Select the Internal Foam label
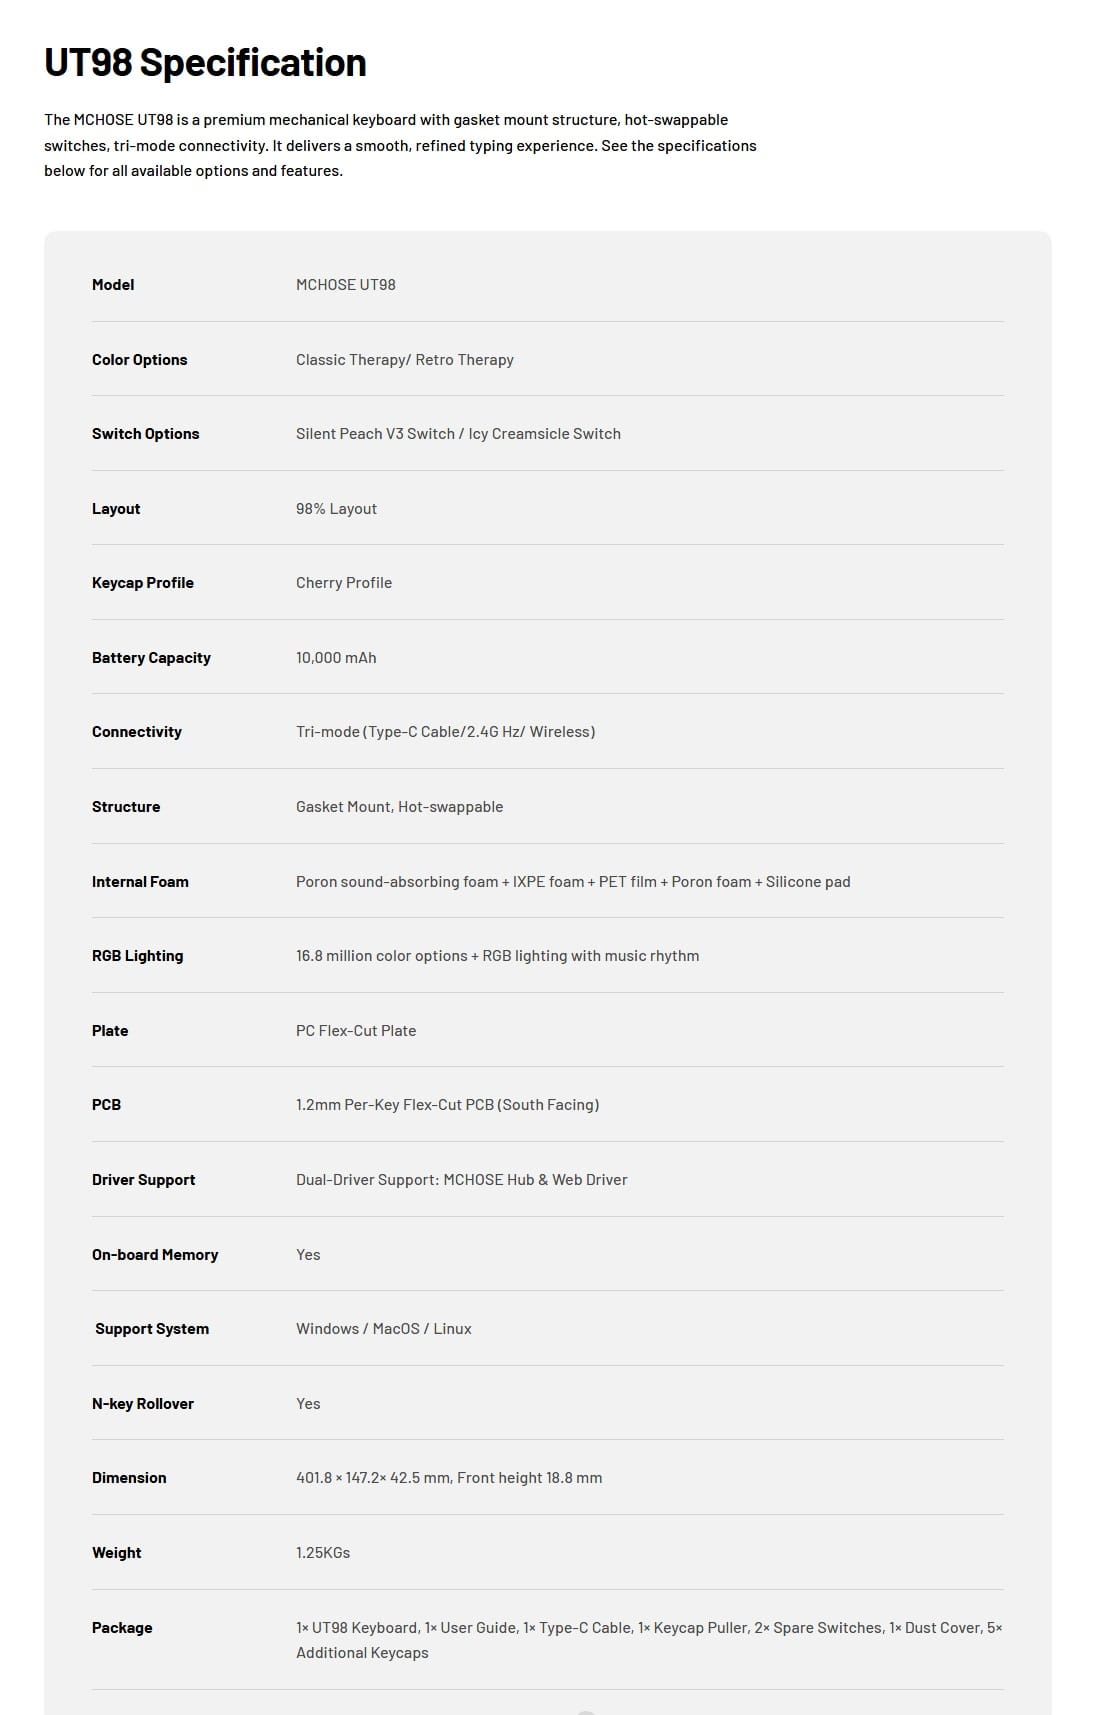This screenshot has height=1715, width=1100. [x=140, y=882]
